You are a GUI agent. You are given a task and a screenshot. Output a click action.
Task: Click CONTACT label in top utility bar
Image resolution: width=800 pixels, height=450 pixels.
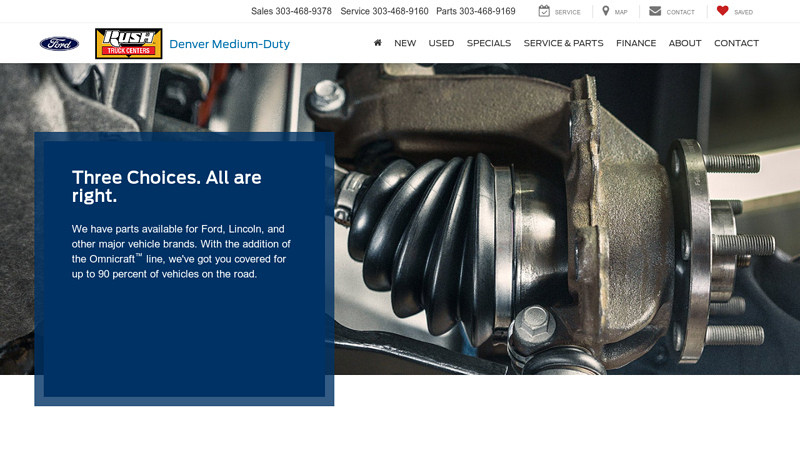pos(681,12)
